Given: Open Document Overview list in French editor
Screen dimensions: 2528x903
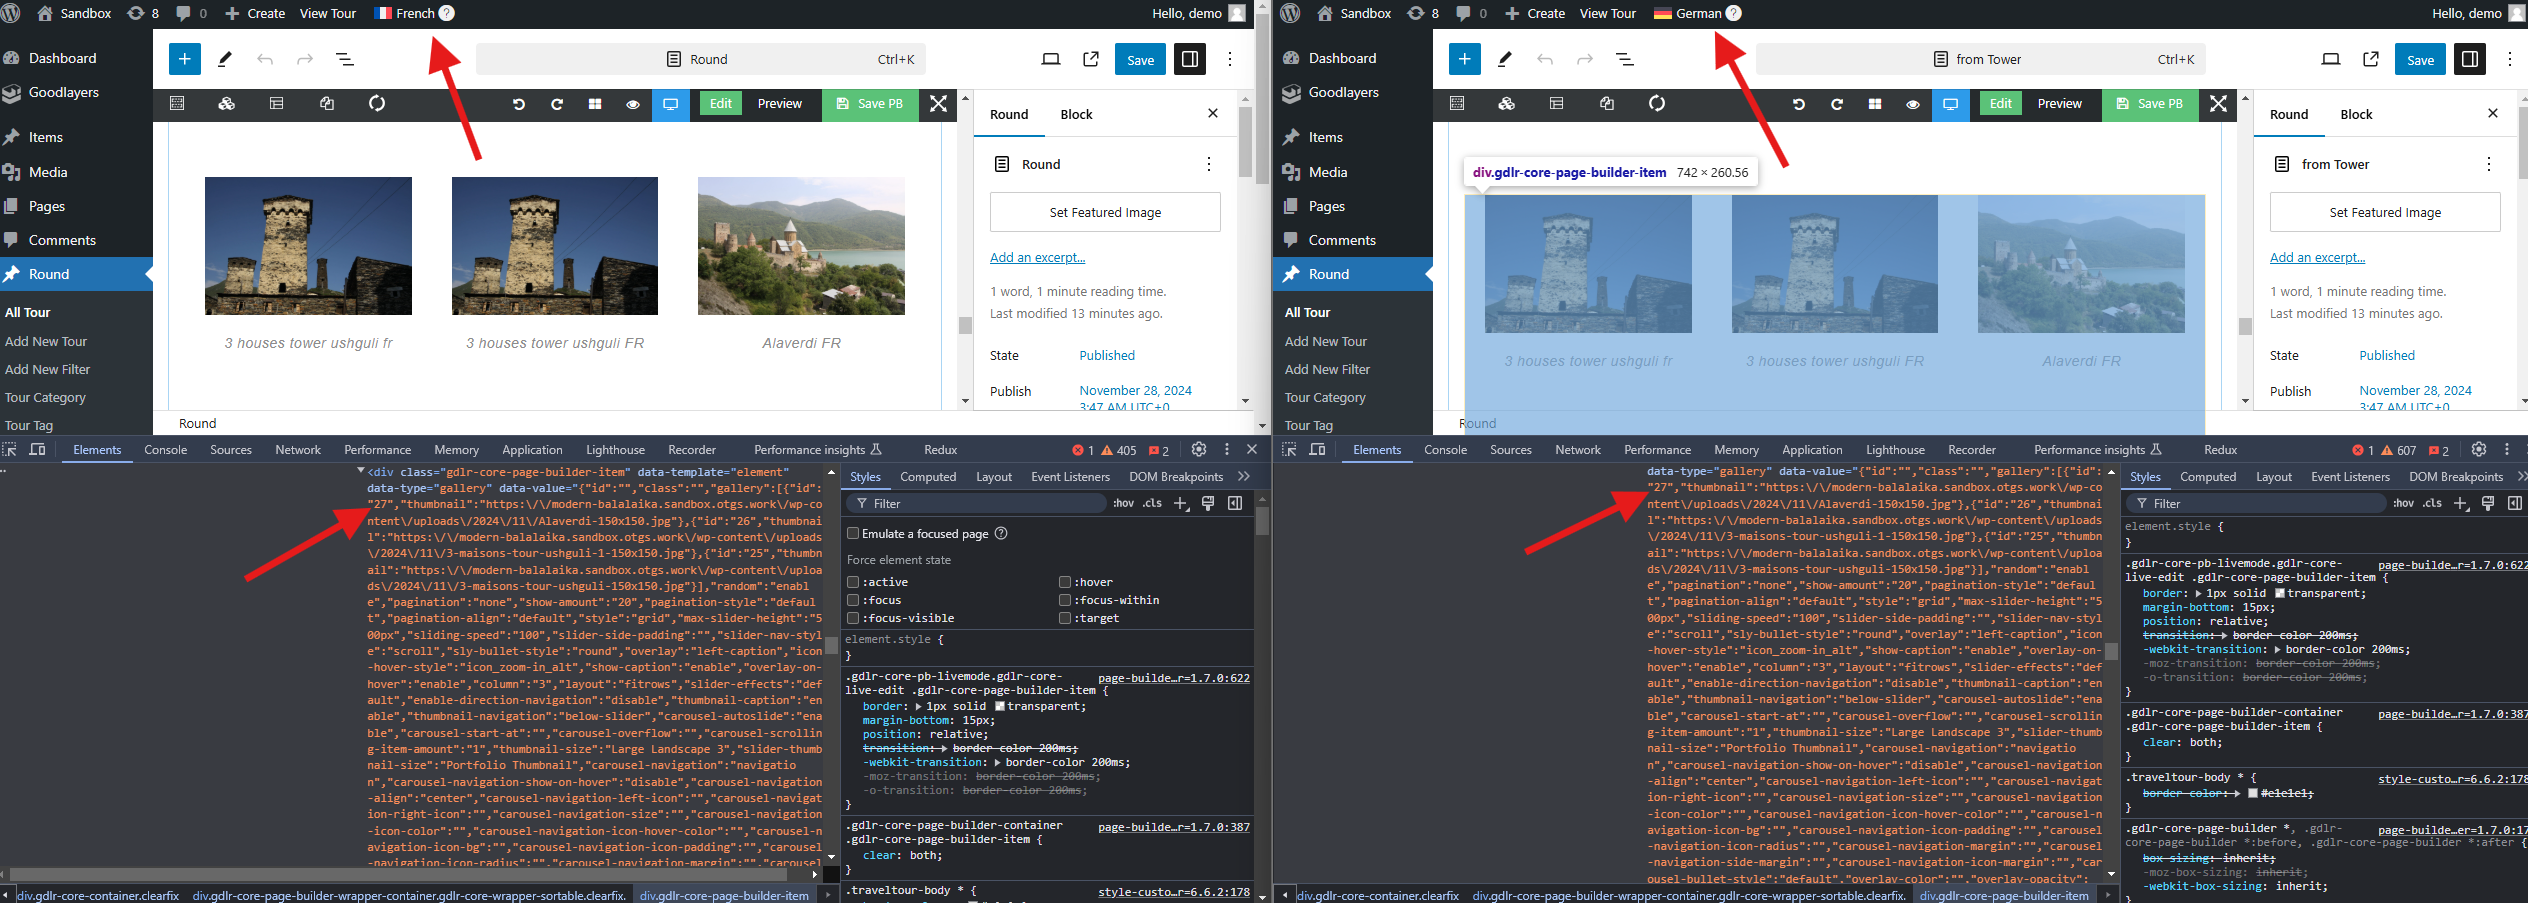Looking at the screenshot, I should (x=345, y=59).
